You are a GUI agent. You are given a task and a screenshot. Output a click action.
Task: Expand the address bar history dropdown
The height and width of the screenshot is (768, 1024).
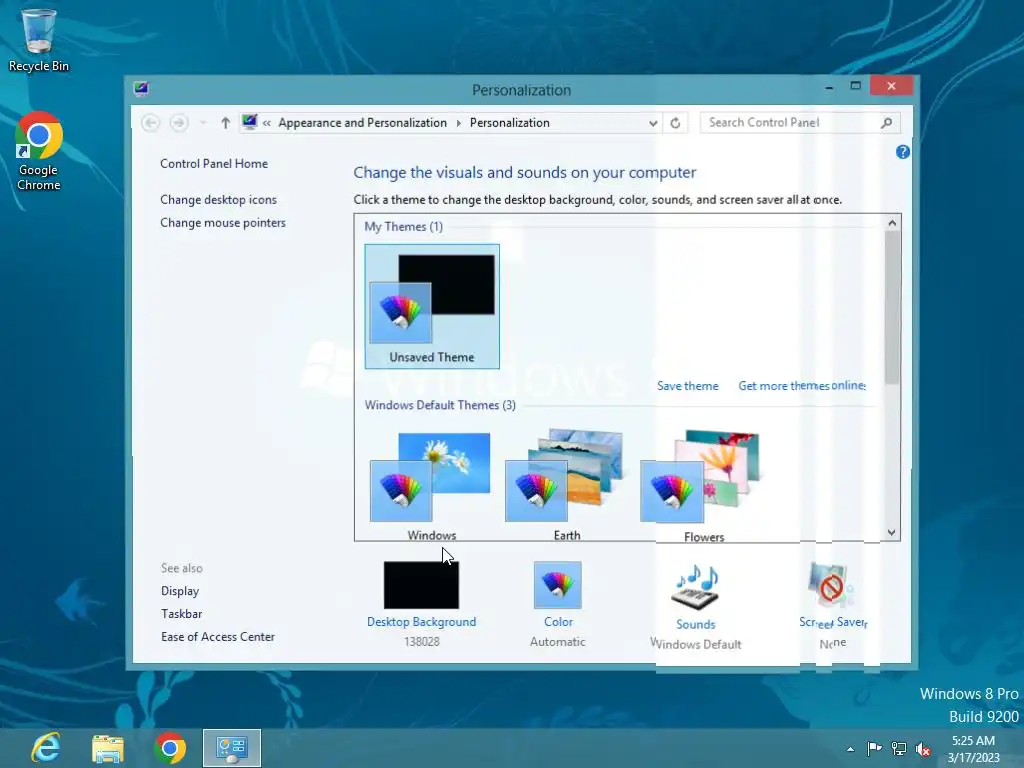(652, 123)
